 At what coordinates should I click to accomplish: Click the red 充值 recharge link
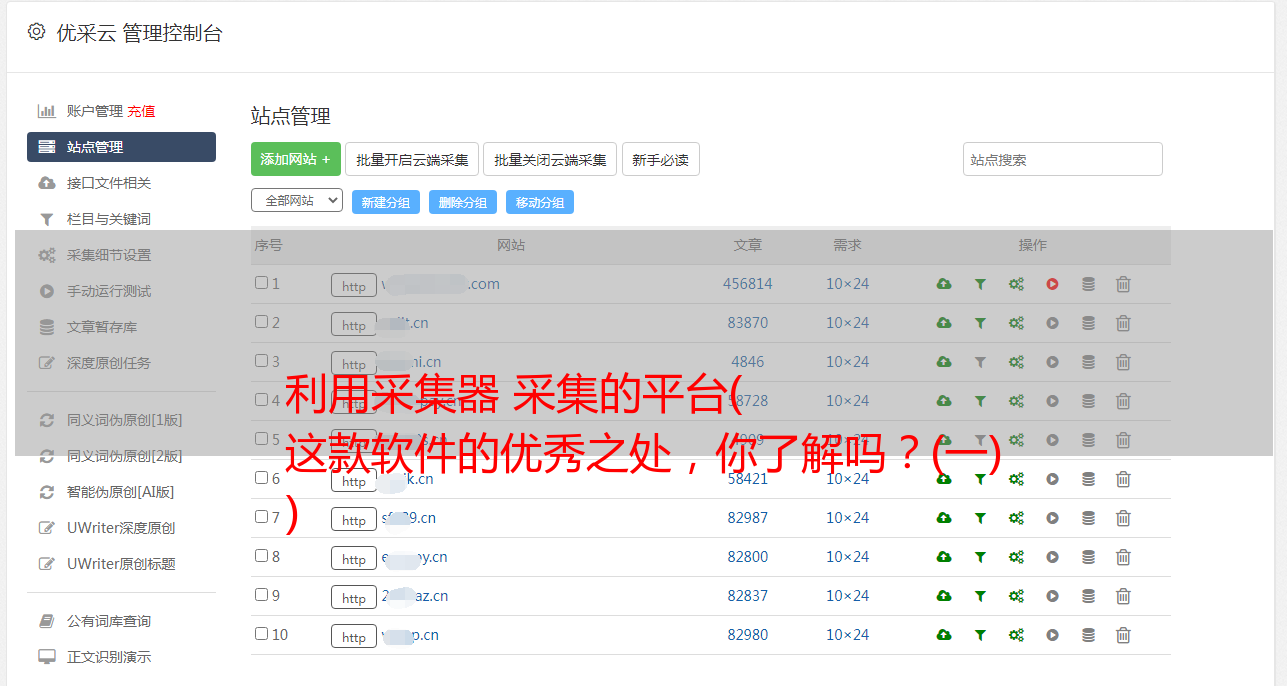141,111
